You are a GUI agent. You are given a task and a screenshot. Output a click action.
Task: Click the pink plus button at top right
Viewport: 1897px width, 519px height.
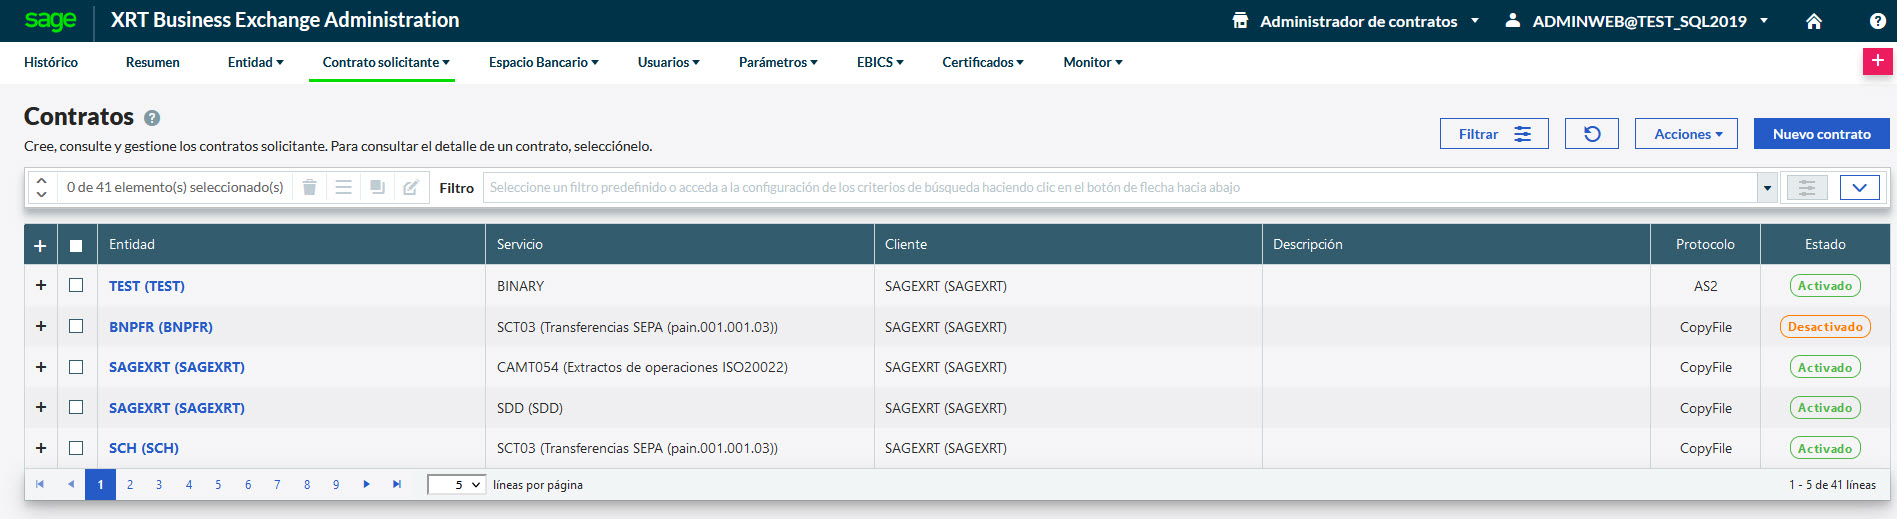1877,61
